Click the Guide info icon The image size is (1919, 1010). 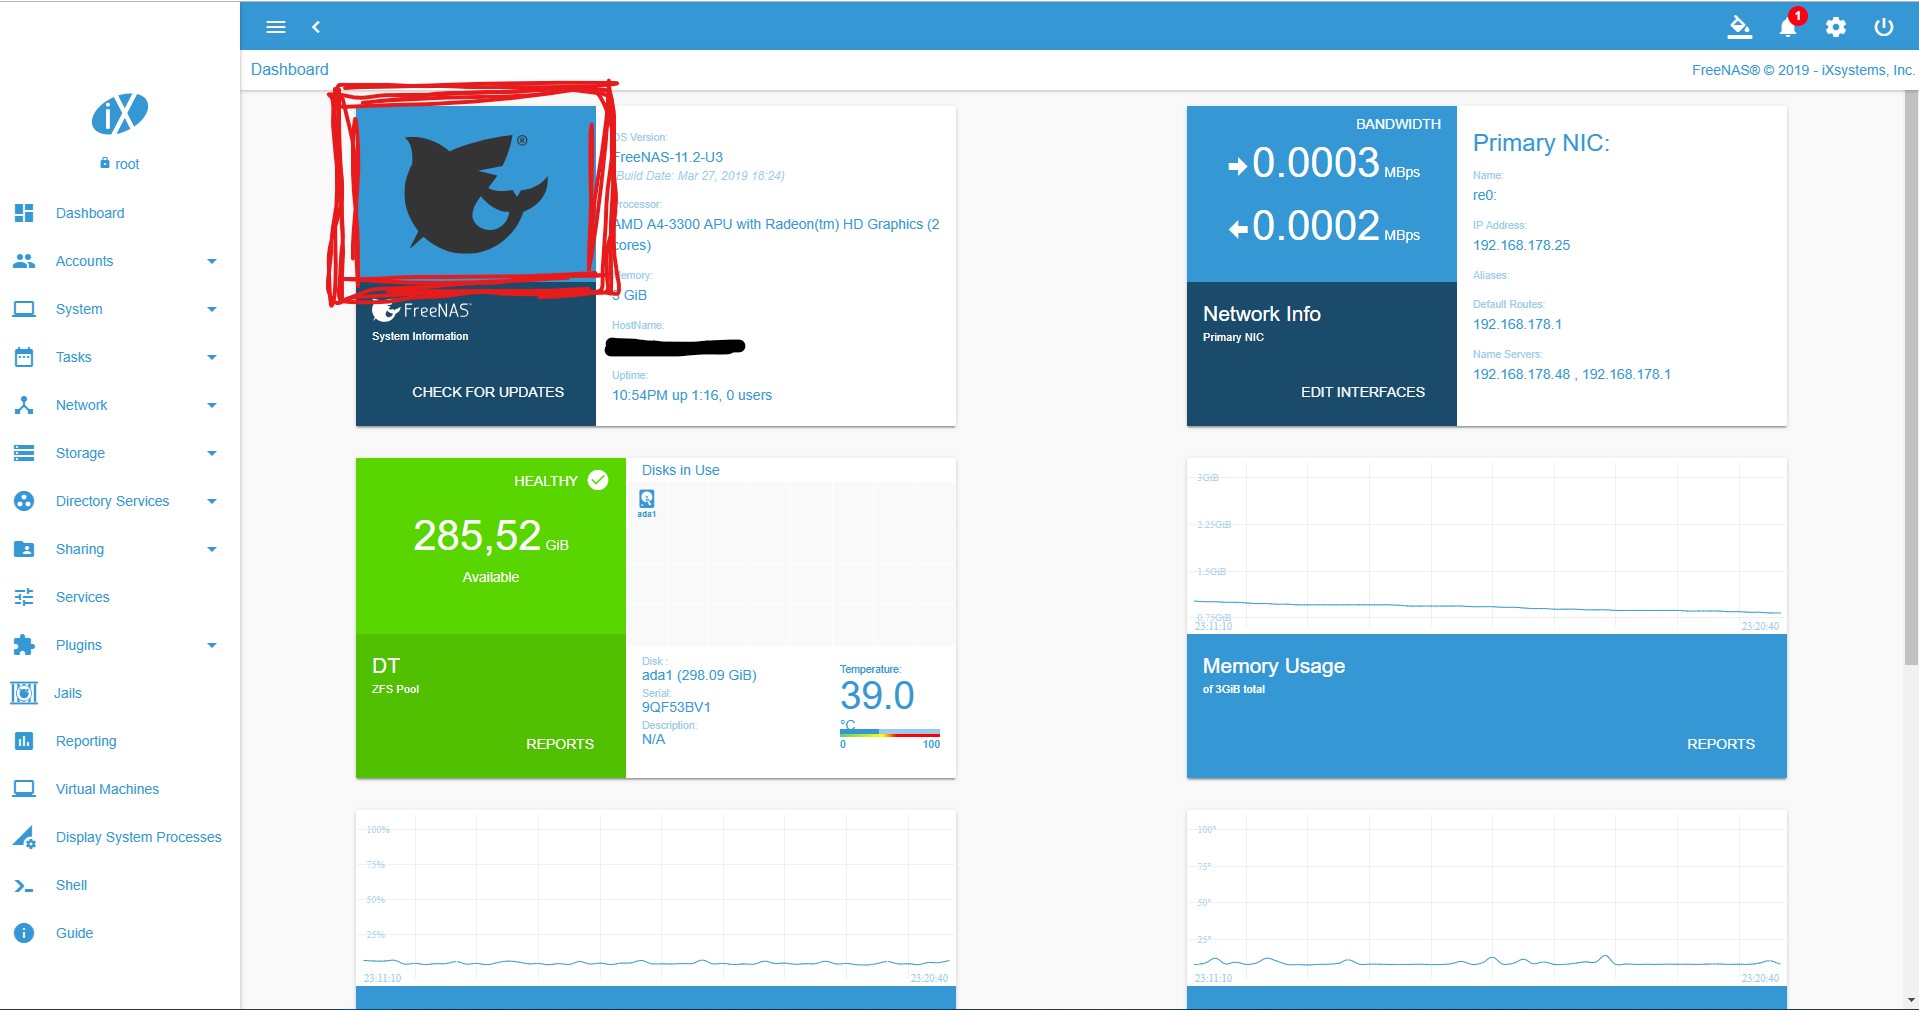(24, 933)
